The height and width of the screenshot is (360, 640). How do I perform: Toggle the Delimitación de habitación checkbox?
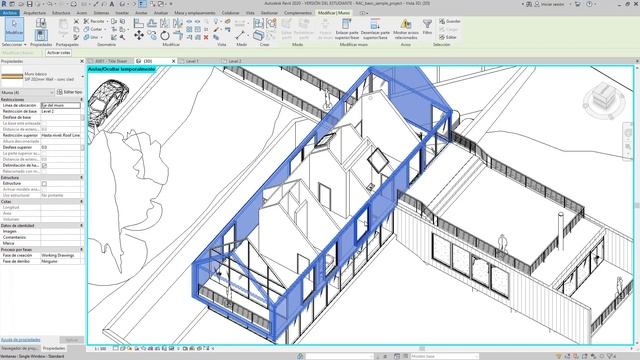coord(44,166)
